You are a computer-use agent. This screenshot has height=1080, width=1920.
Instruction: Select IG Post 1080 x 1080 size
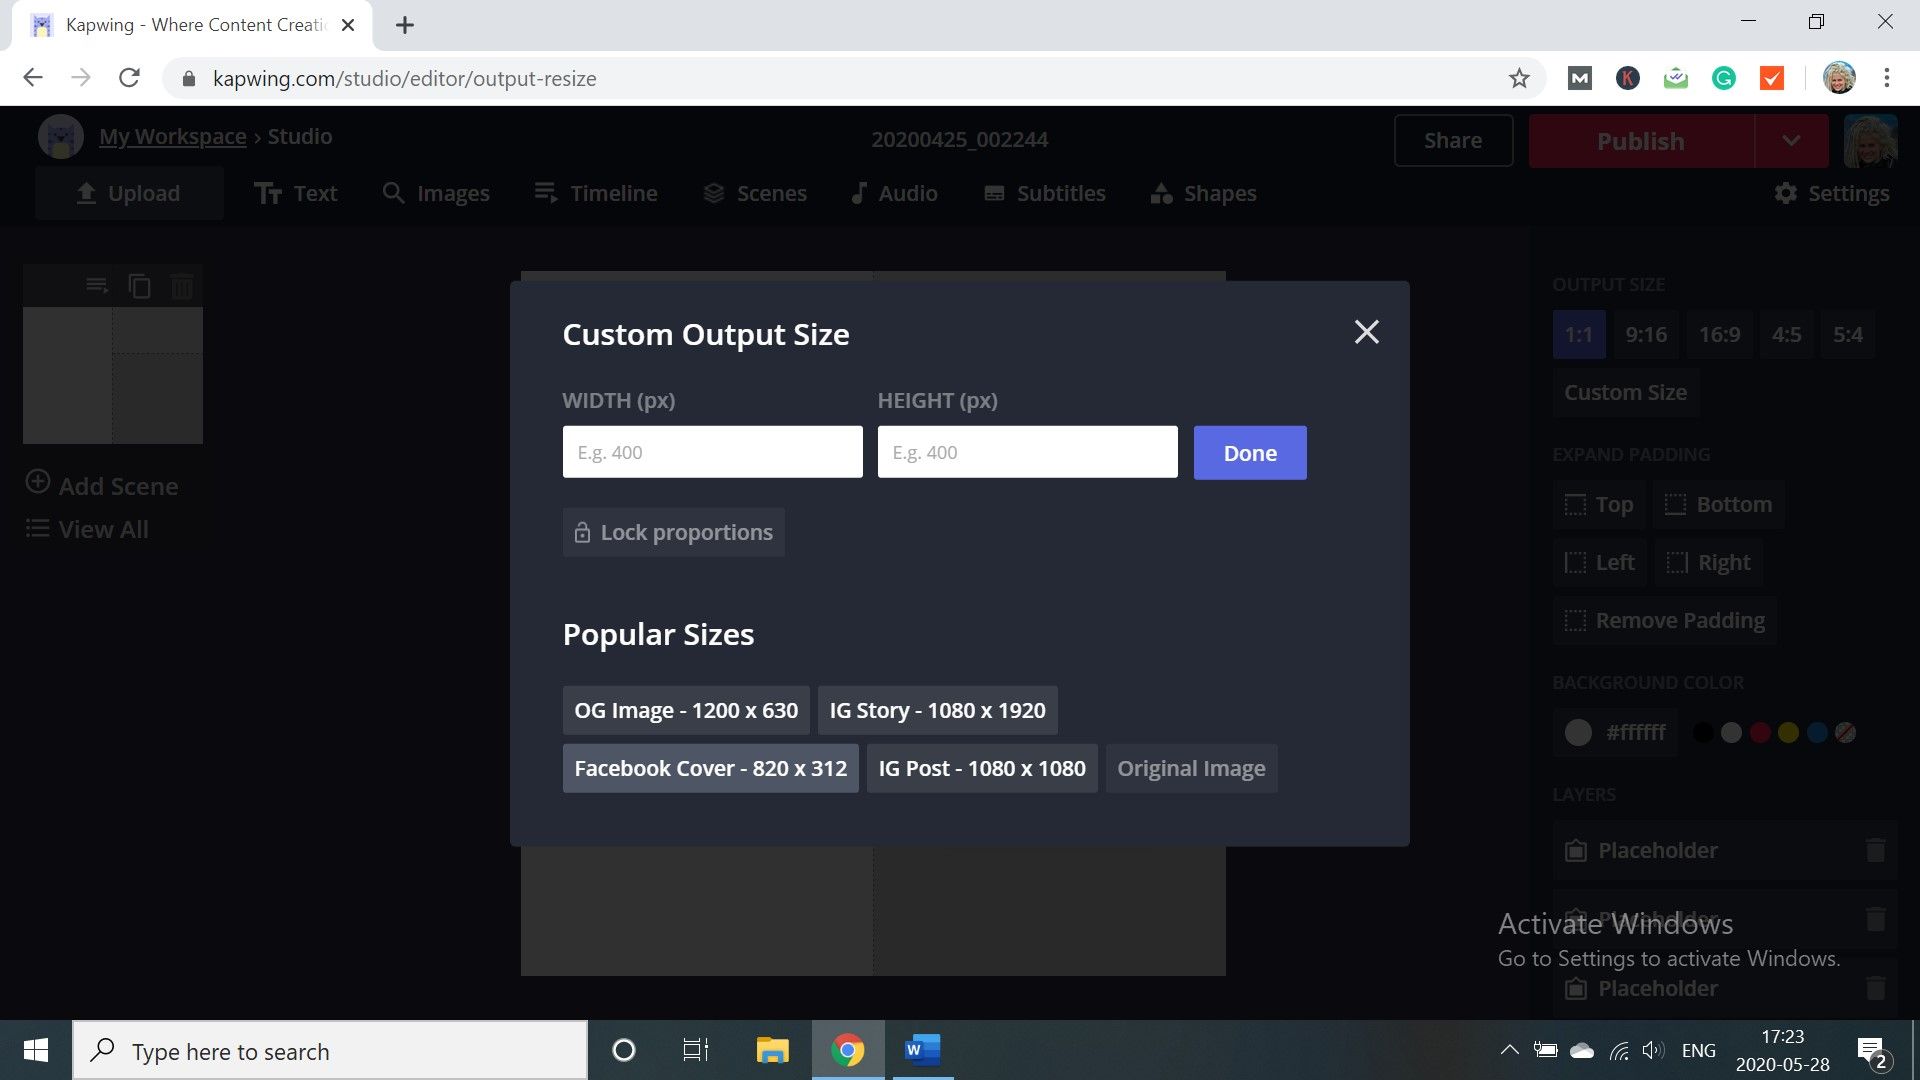[x=981, y=768]
